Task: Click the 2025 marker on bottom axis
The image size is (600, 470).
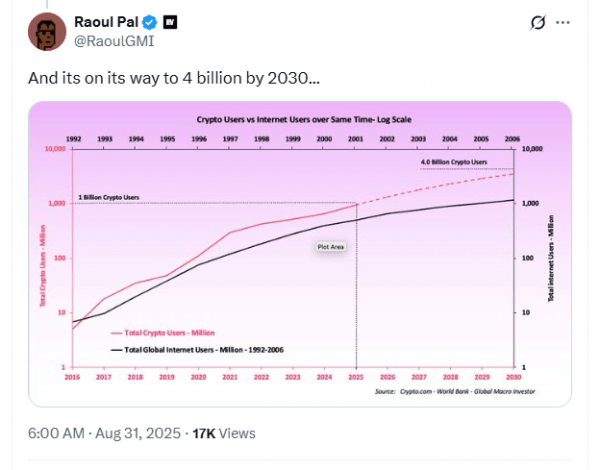Action: coord(356,377)
